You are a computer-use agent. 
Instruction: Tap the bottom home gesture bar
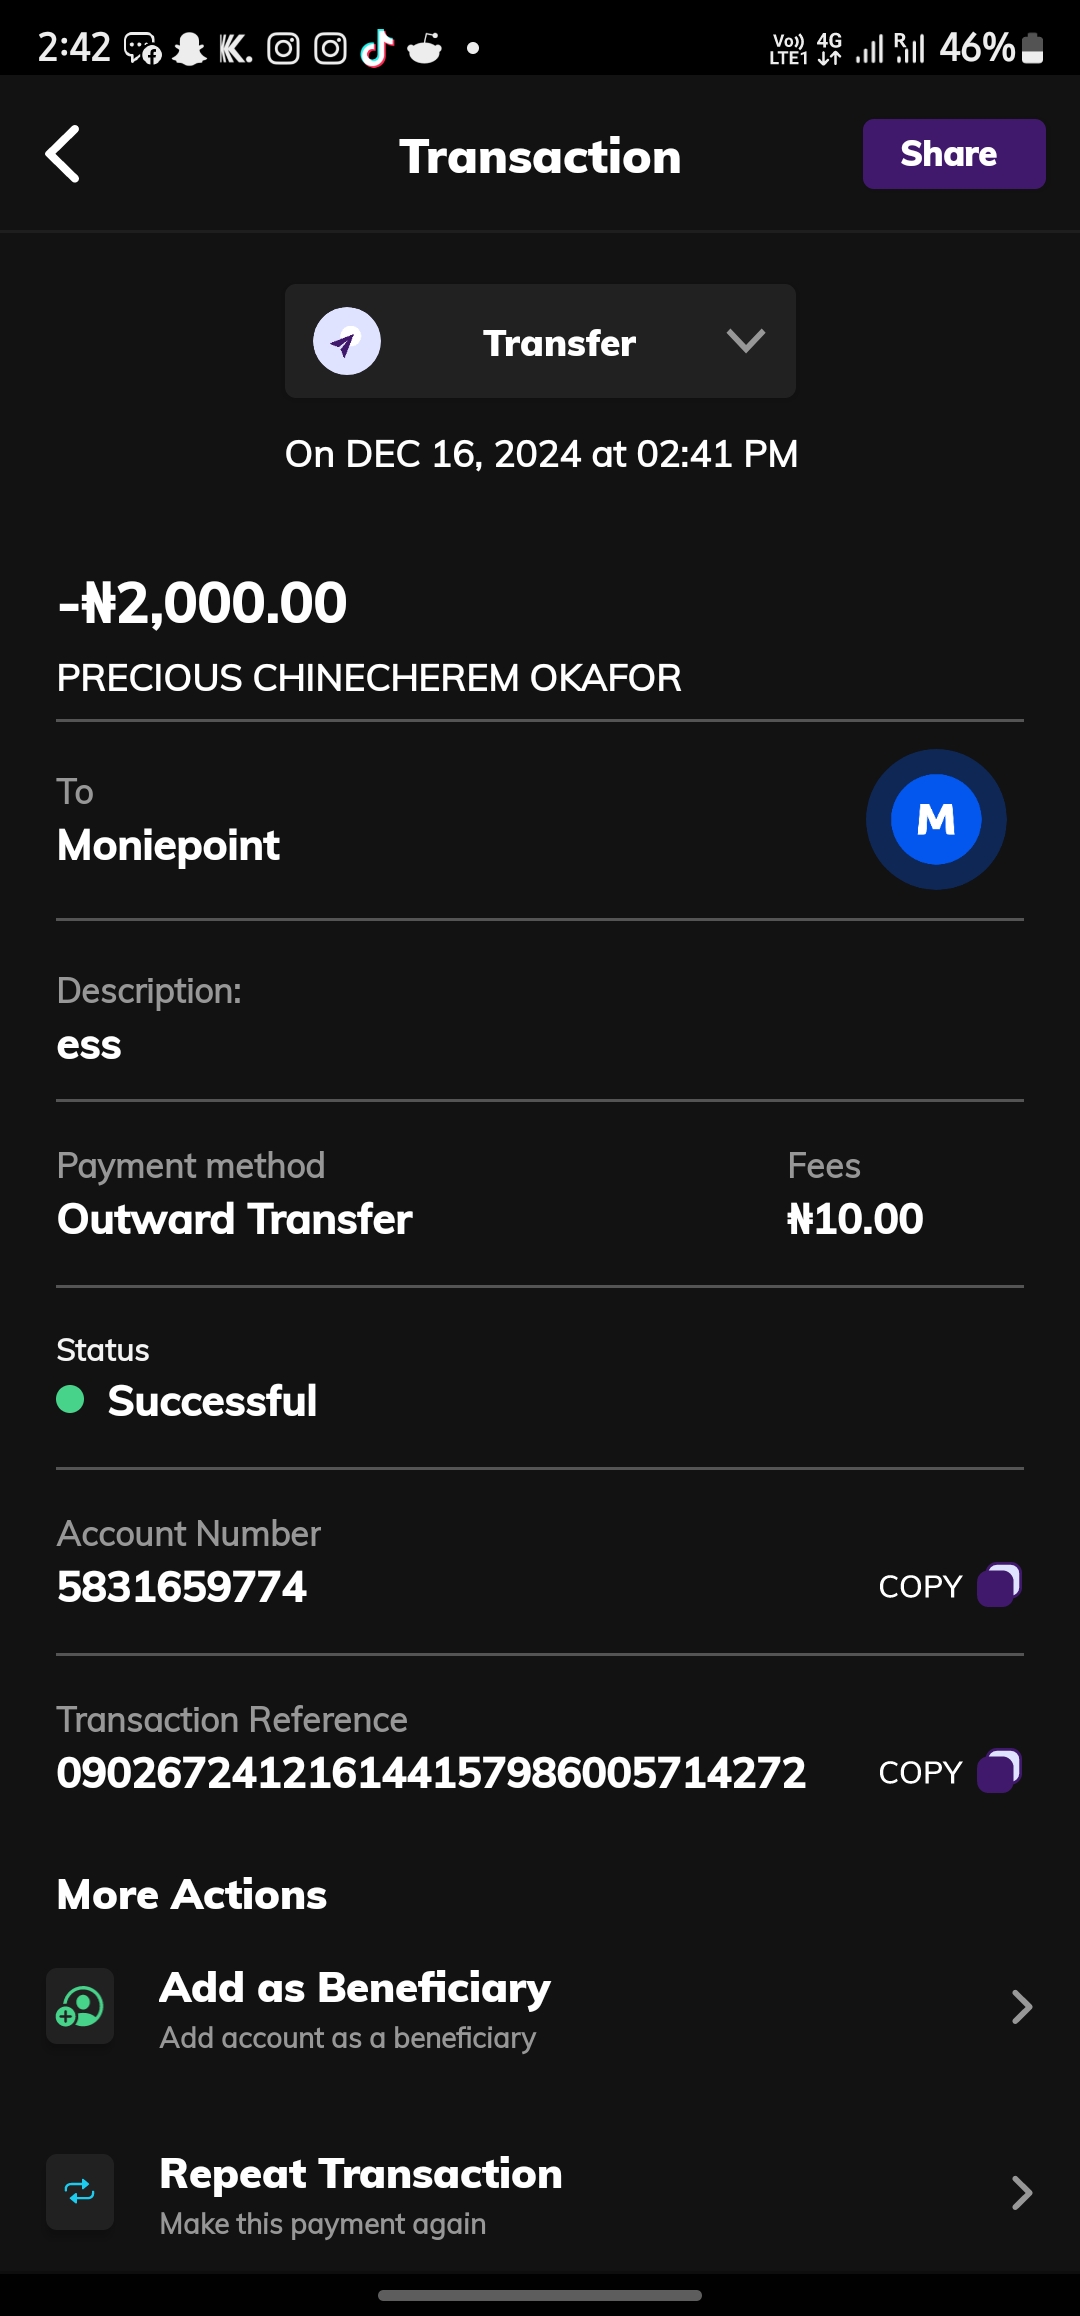tap(540, 2295)
